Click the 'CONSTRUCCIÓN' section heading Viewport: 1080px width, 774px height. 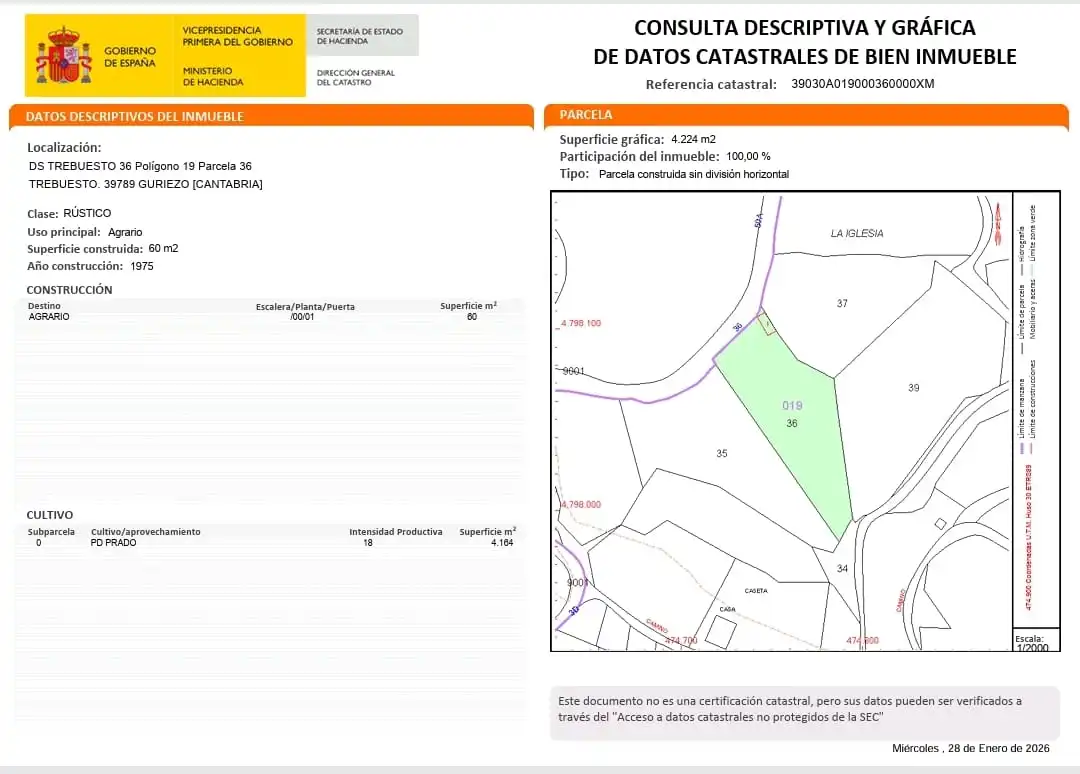pos(69,290)
